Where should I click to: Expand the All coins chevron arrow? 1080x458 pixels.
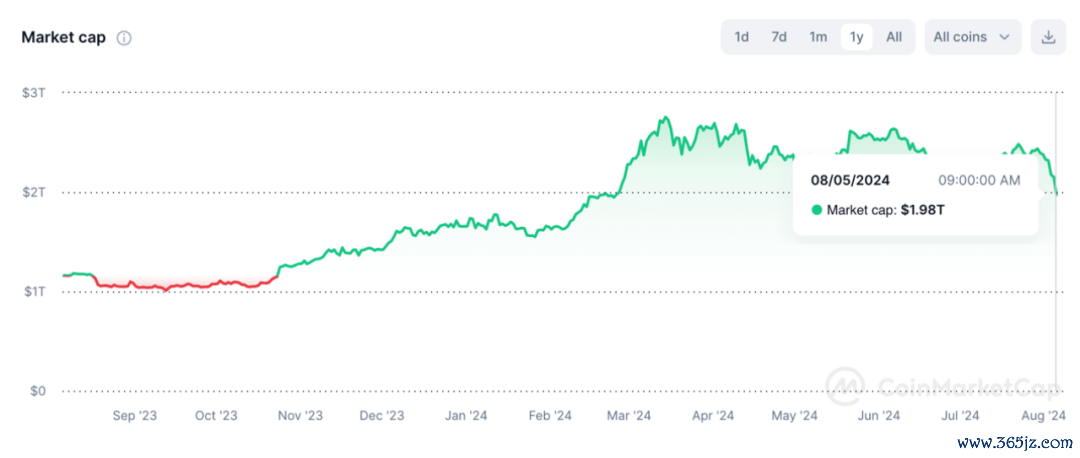[x=1004, y=37]
